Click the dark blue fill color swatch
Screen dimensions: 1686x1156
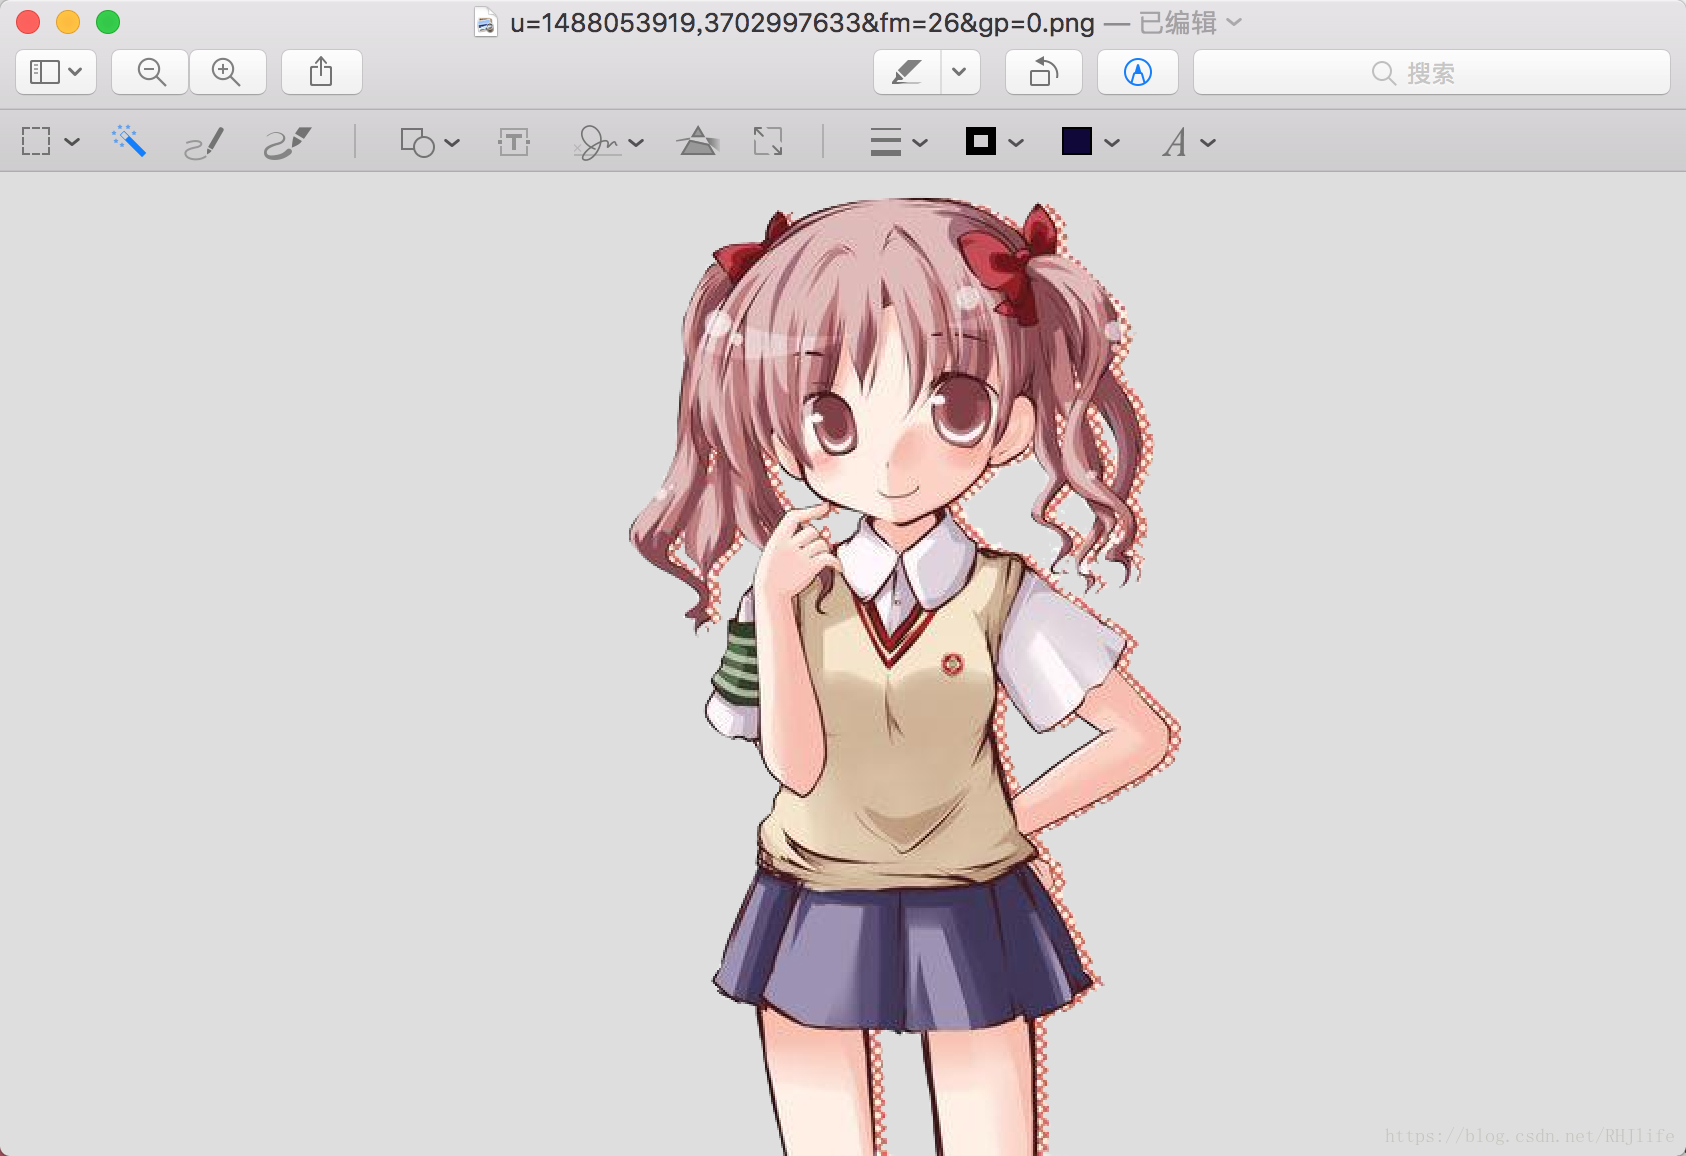(x=1077, y=141)
